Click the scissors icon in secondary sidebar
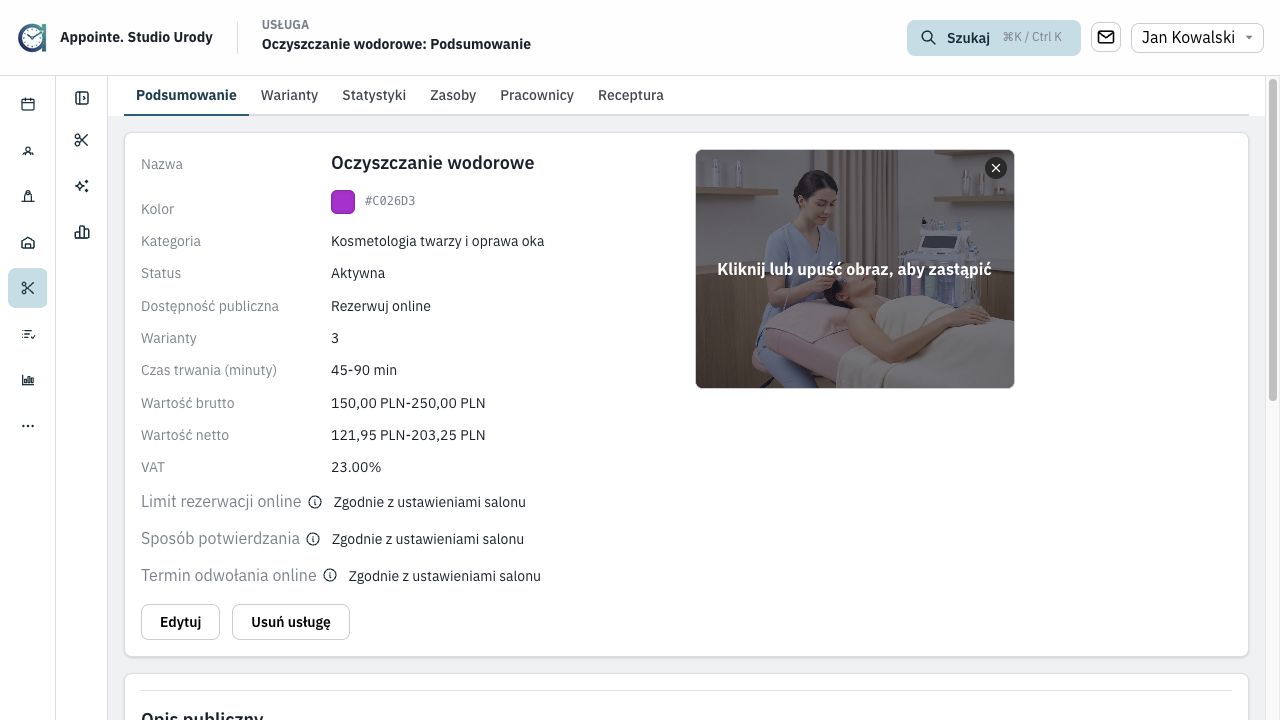This screenshot has height=720, width=1280. click(x=82, y=140)
